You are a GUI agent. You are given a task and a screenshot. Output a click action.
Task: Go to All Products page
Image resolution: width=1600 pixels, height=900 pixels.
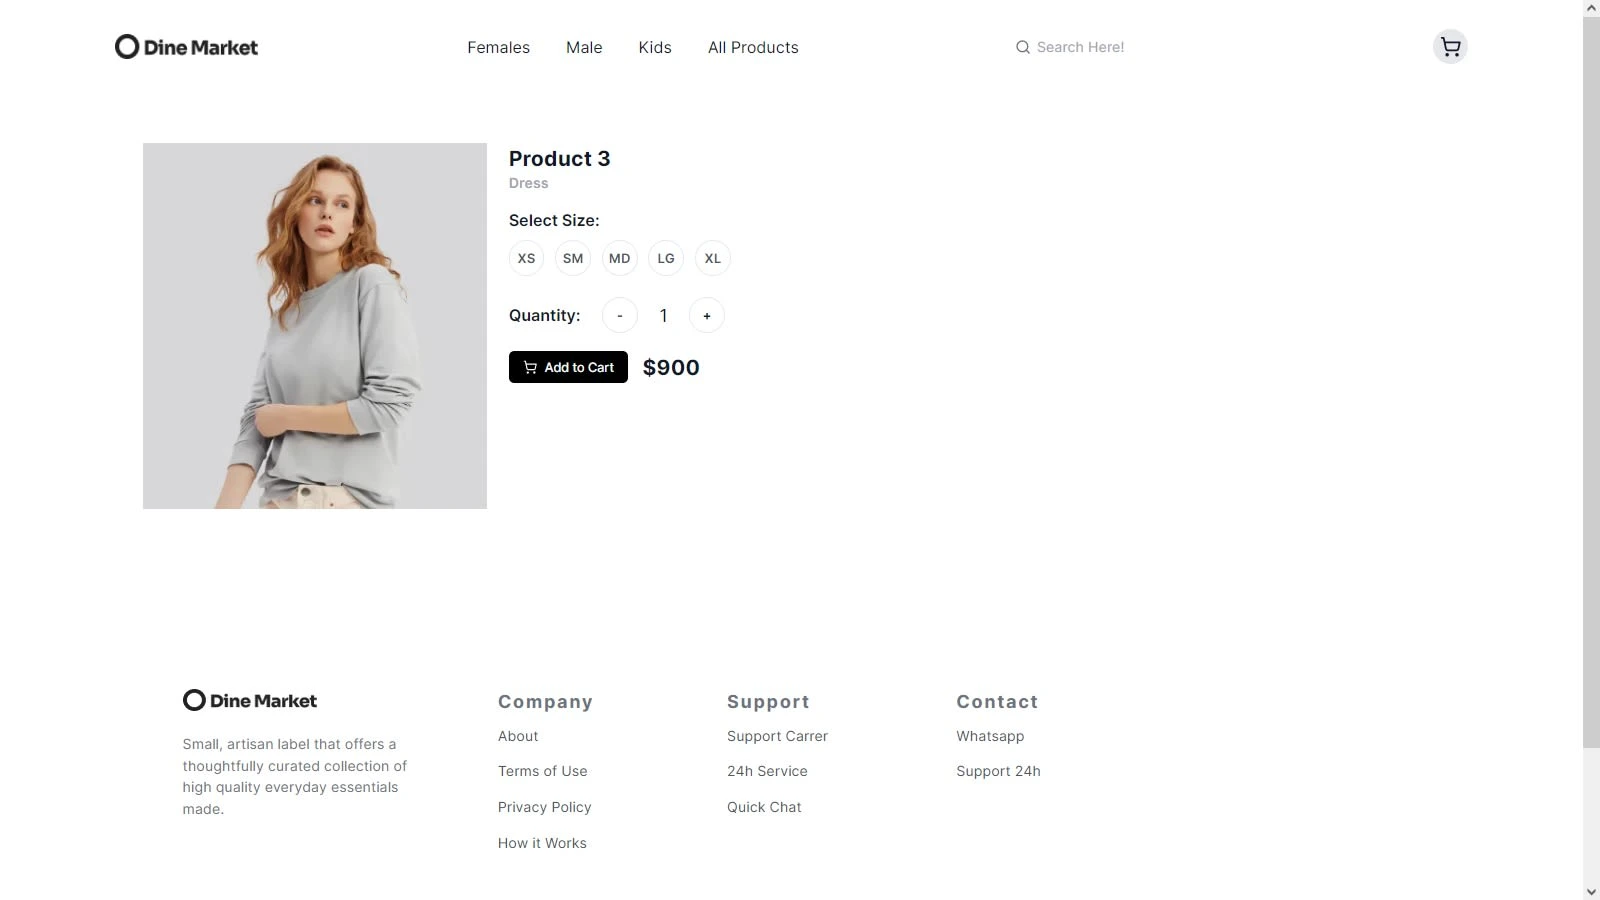tap(753, 47)
